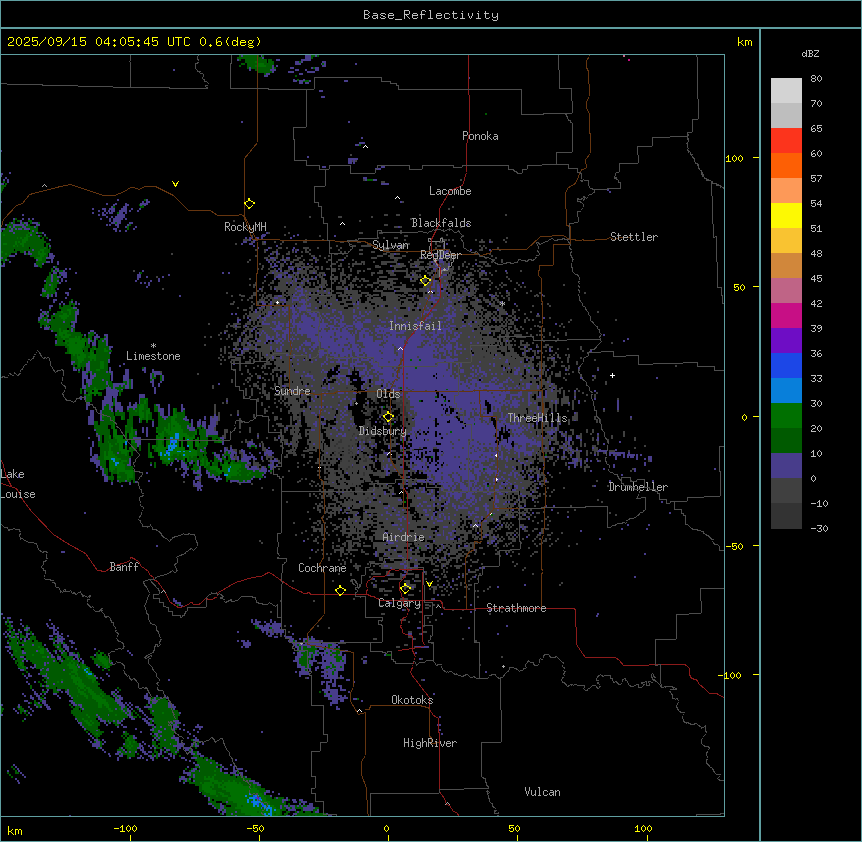Viewport: 862px width, 842px height.
Task: Select the royal blue 33-36 dBZ legend swatch
Action: [786, 366]
